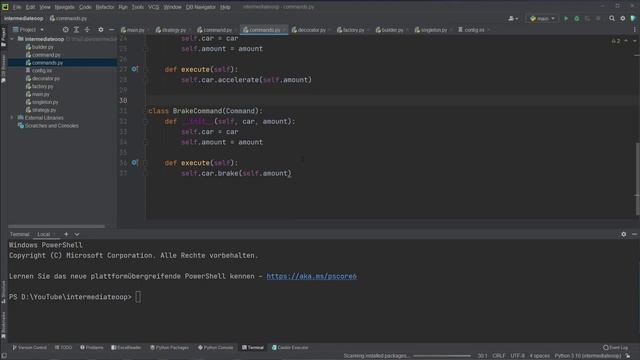Run the main configuration with green play
Image resolution: width=640 pixels, height=360 pixels.
[x=566, y=18]
